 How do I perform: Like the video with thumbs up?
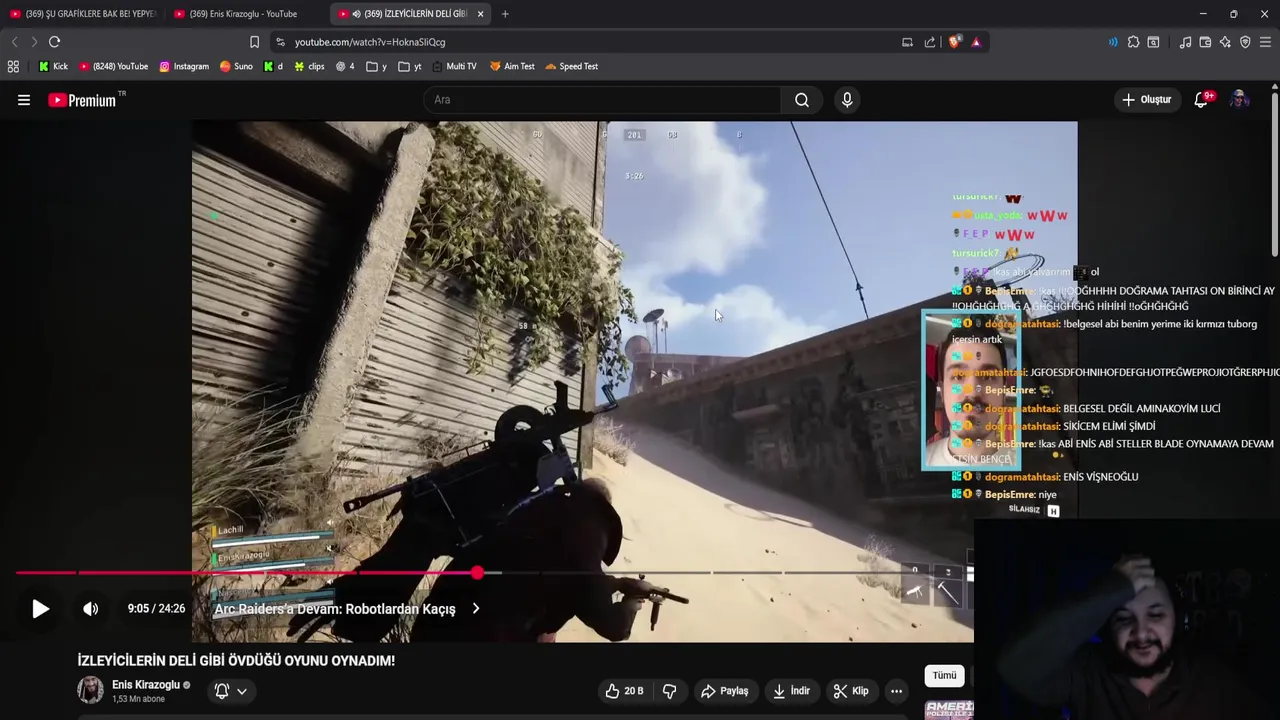pos(624,691)
